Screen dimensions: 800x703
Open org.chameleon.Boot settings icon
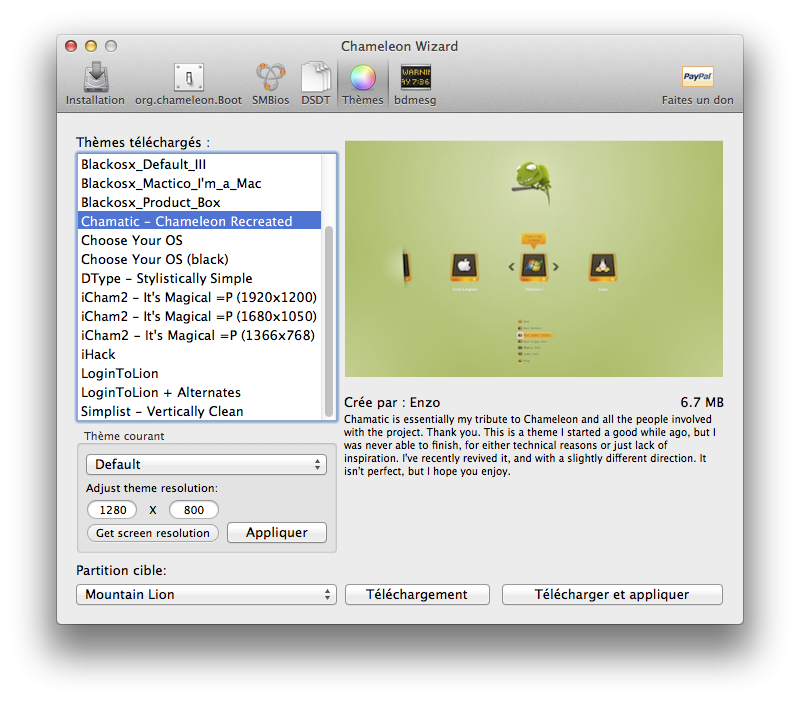(188, 78)
